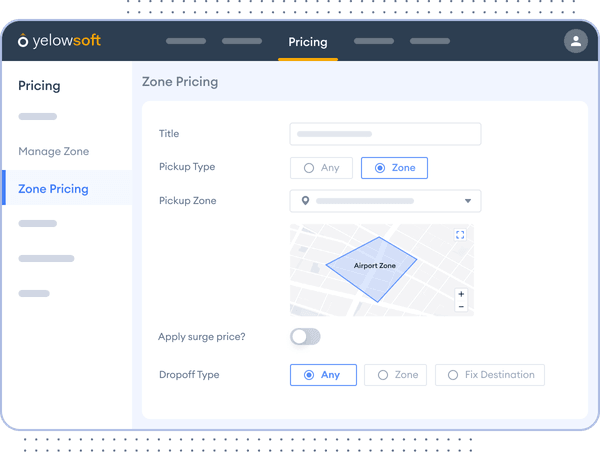This screenshot has width=600, height=452.
Task: Click the location pin in Pickup Zone
Action: 305,201
